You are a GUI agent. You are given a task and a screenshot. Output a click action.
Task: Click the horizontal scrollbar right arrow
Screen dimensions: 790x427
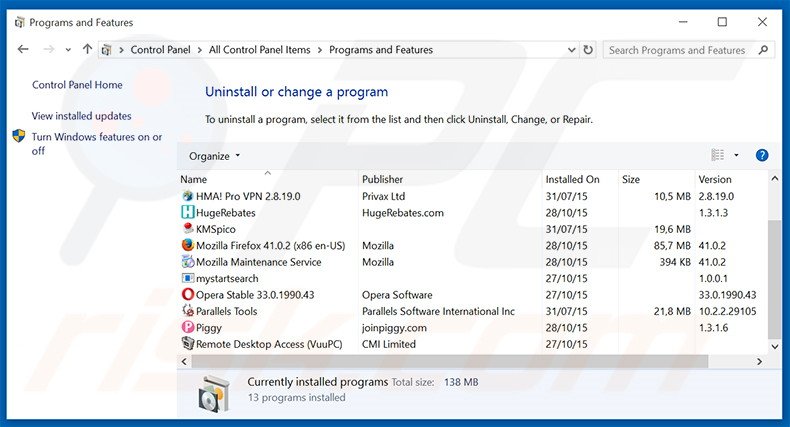click(x=759, y=362)
